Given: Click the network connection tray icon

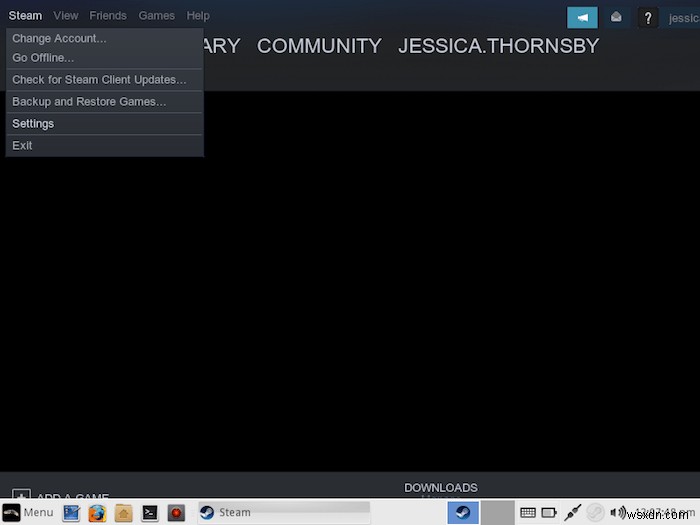Looking at the screenshot, I should tap(572, 512).
